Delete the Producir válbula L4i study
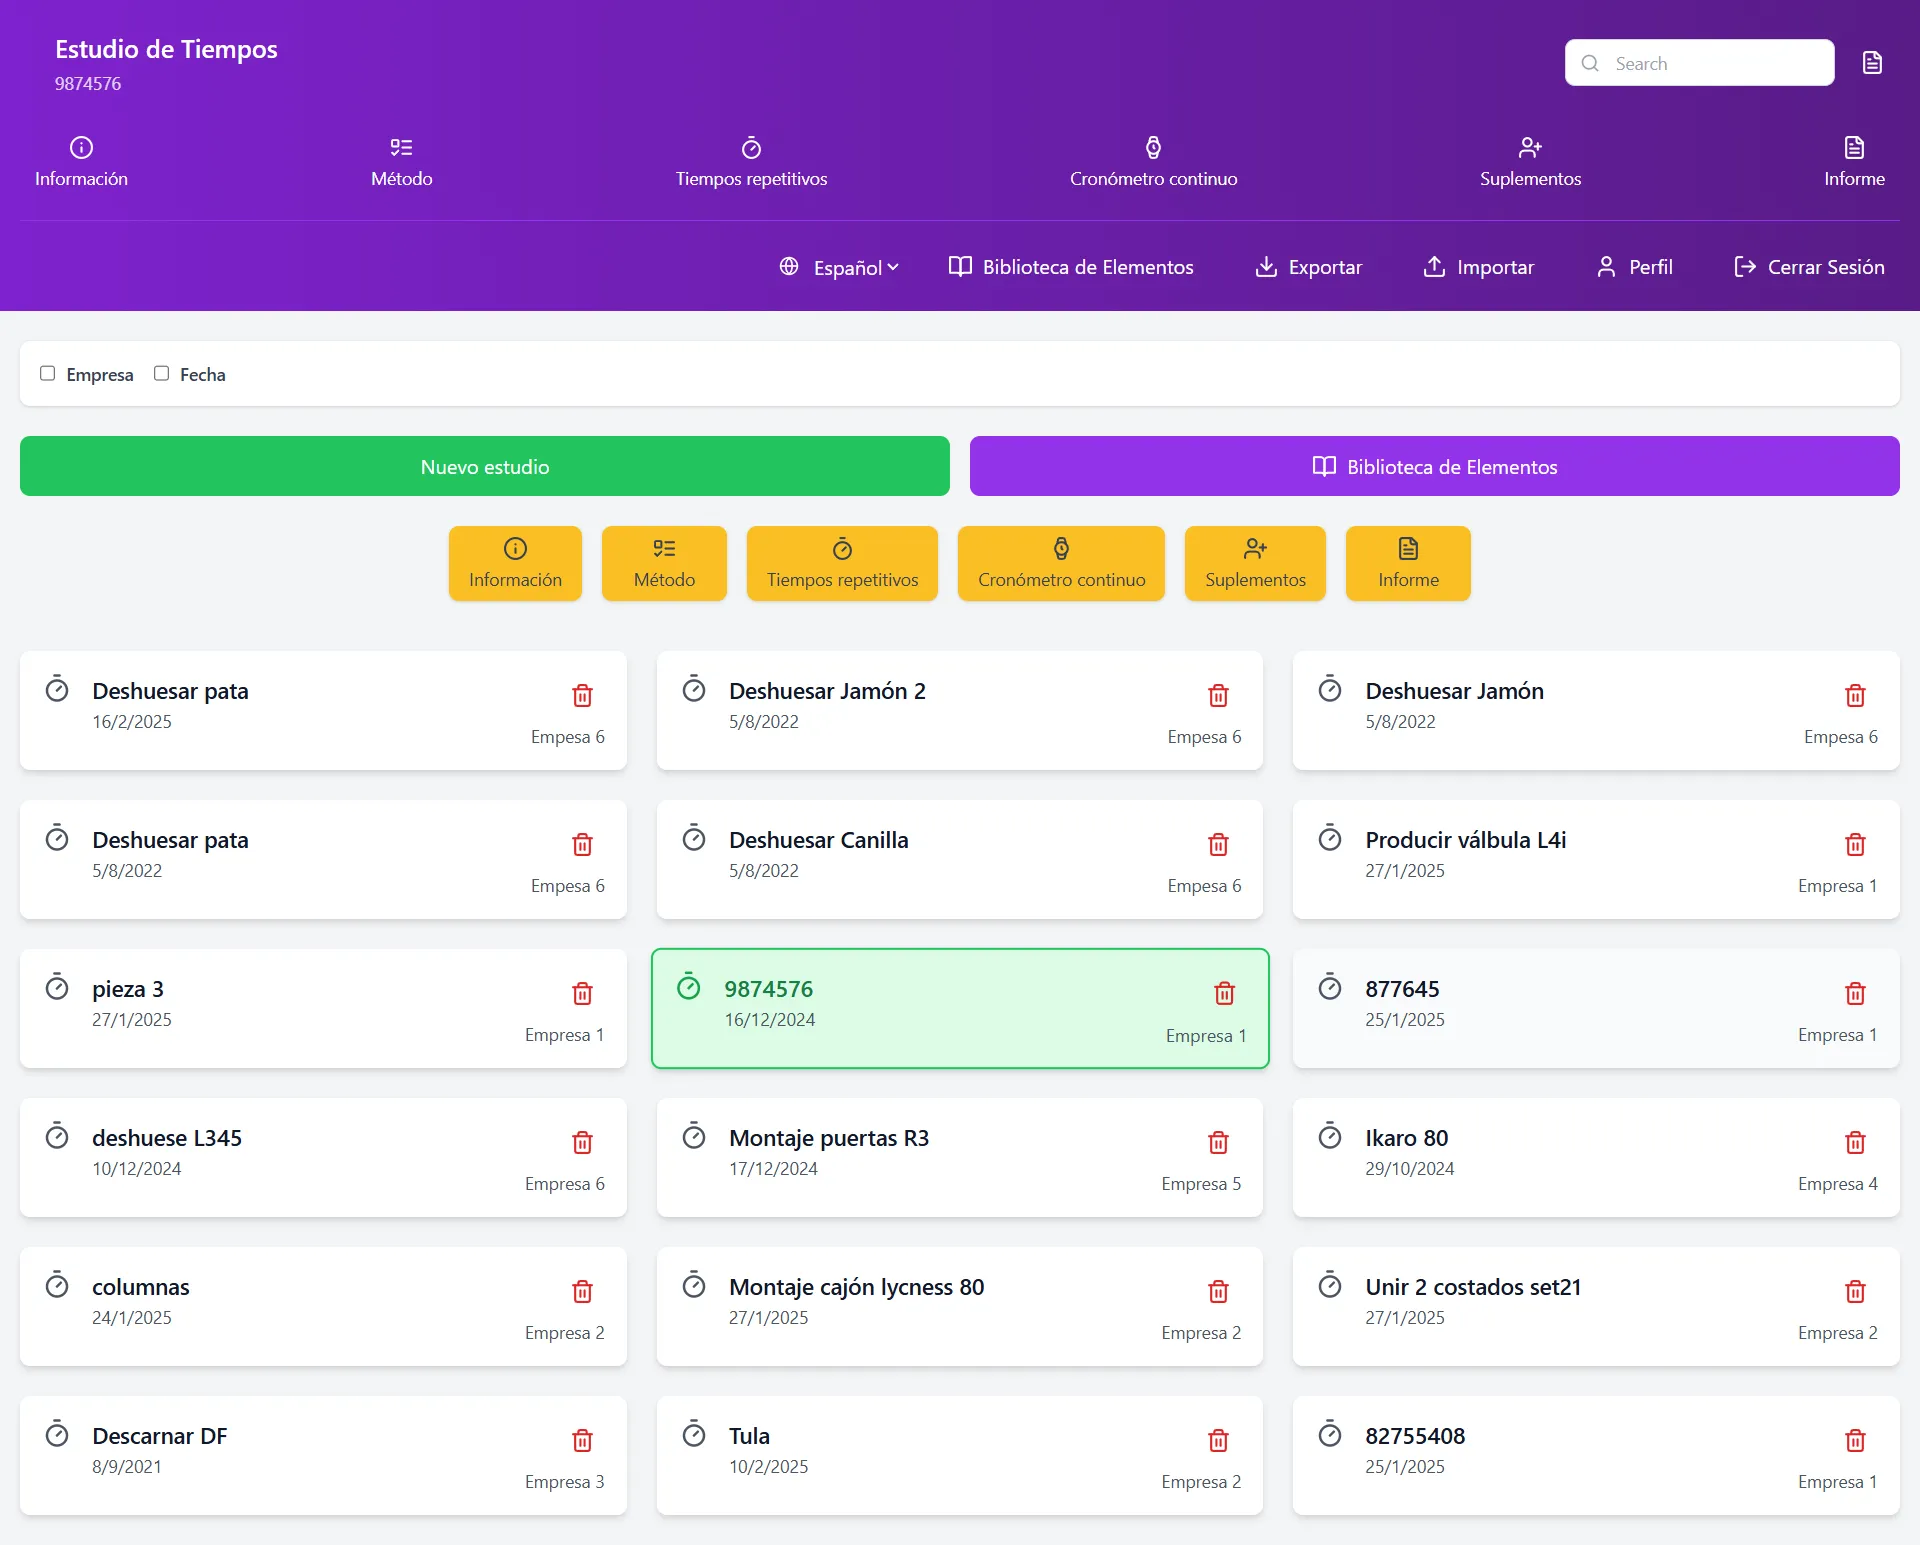This screenshot has height=1545, width=1920. point(1855,844)
